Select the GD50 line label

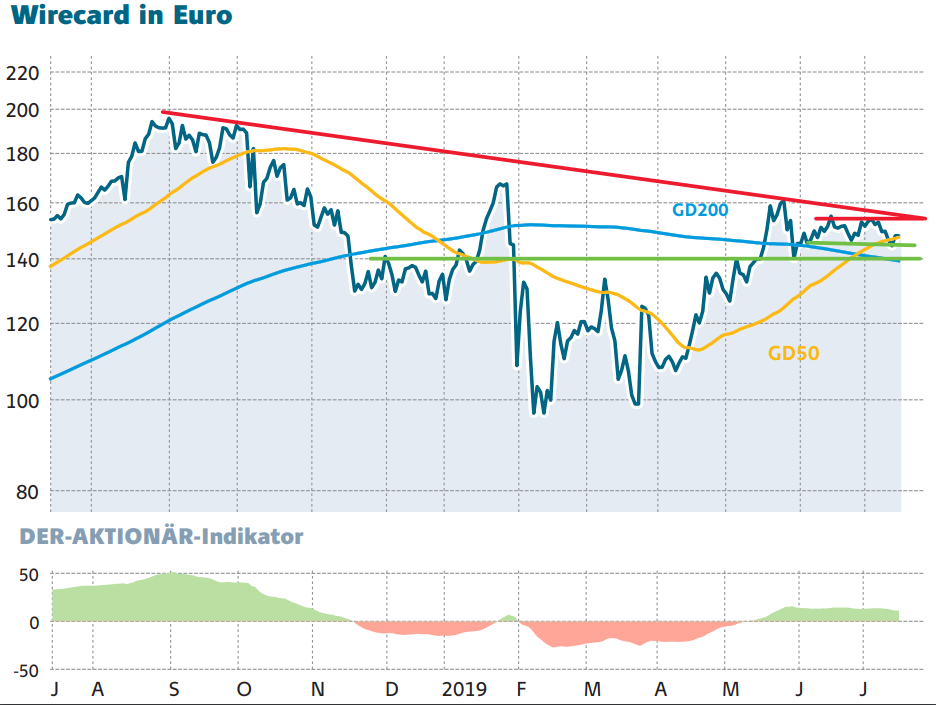793,353
